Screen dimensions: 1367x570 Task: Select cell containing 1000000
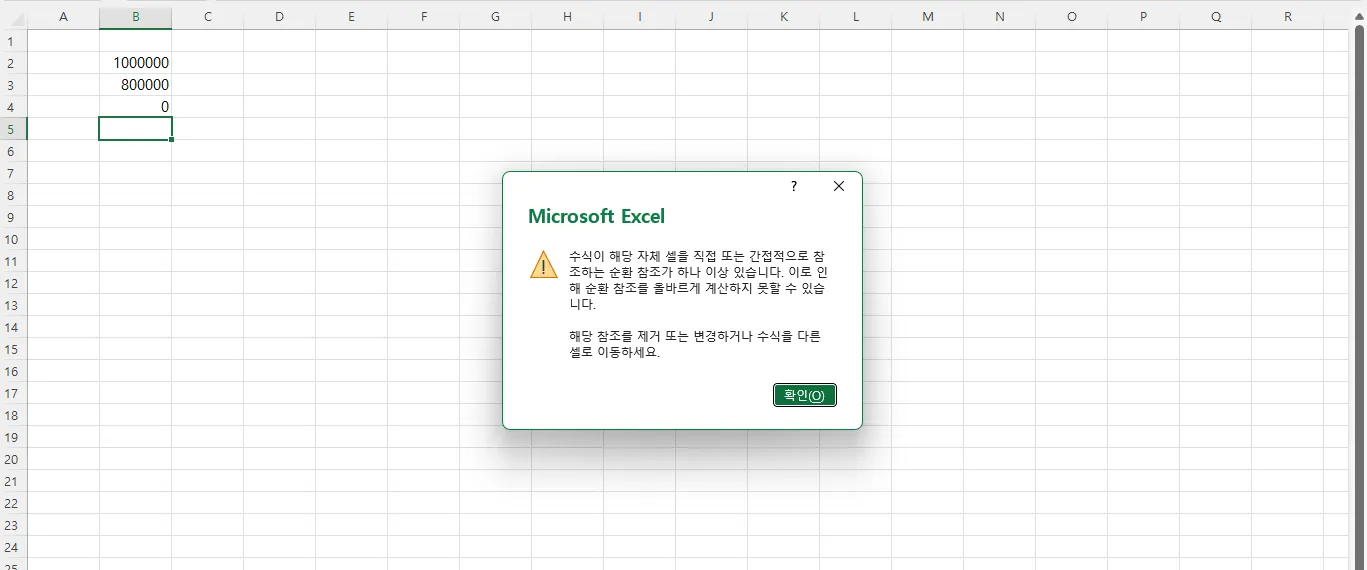[x=135, y=63]
